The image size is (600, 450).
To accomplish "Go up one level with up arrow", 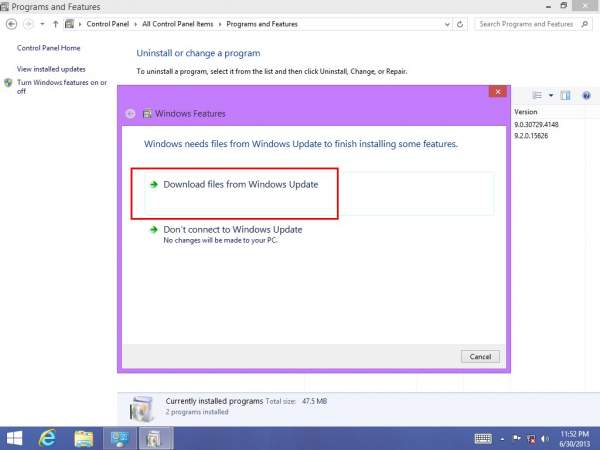I will point(55,24).
